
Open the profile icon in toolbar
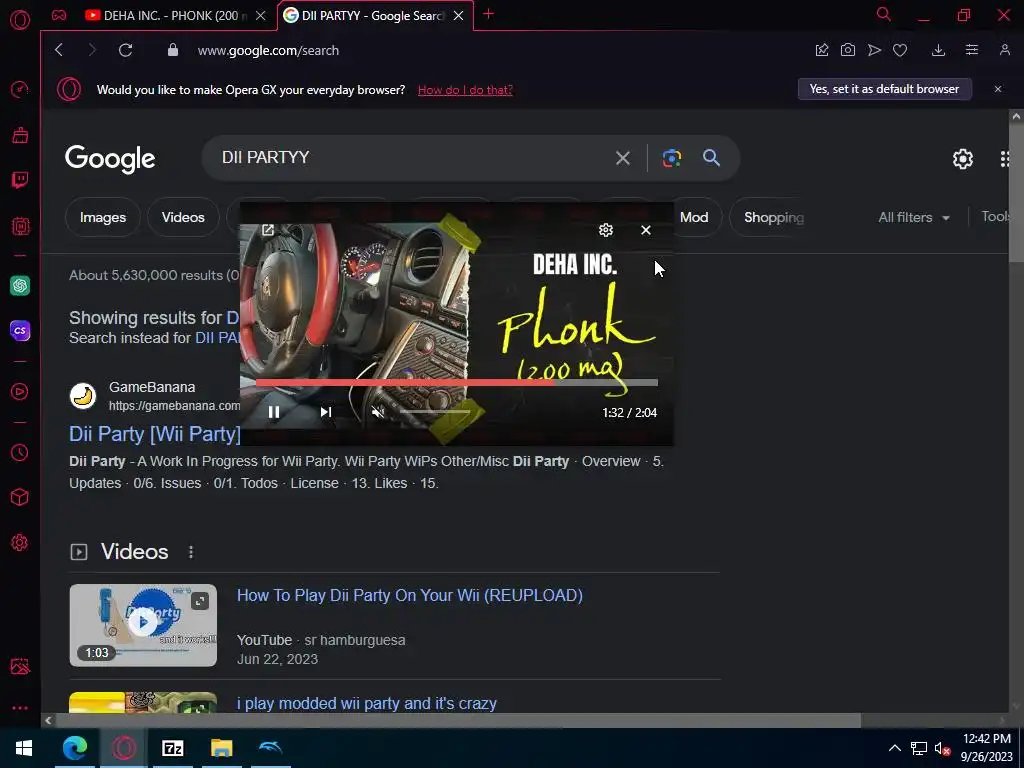(x=1005, y=50)
